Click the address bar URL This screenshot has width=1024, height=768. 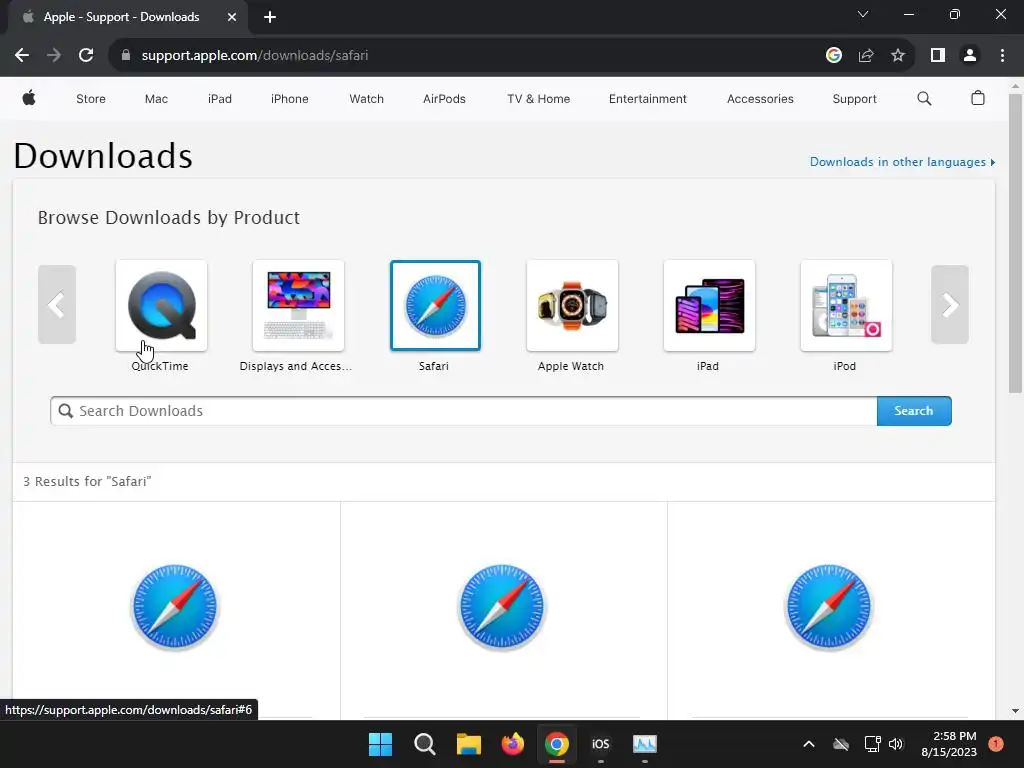pyautogui.click(x=255, y=56)
